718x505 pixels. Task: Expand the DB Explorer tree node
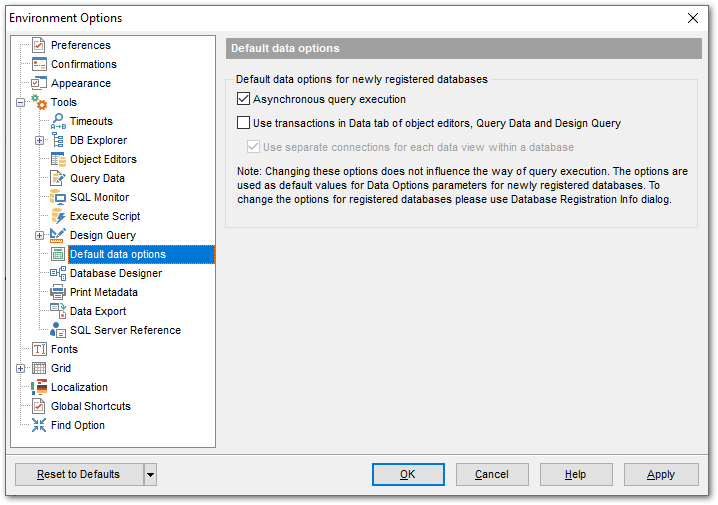40,141
